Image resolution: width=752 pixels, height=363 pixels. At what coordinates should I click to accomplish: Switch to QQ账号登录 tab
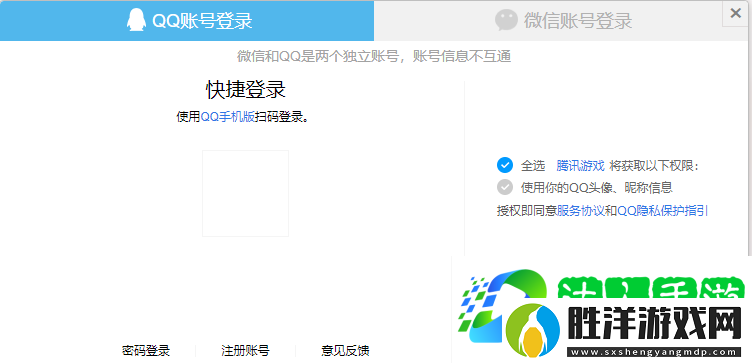tap(187, 21)
